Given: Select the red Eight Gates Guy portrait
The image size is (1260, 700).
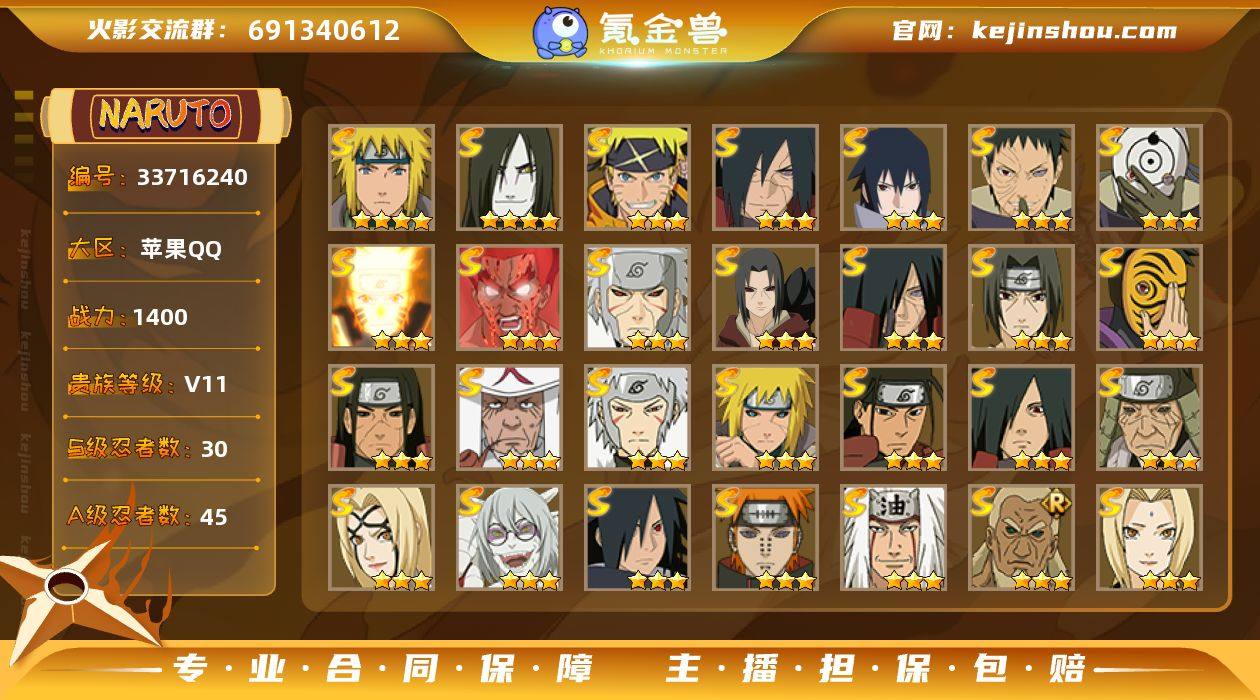Looking at the screenshot, I should 509,297.
